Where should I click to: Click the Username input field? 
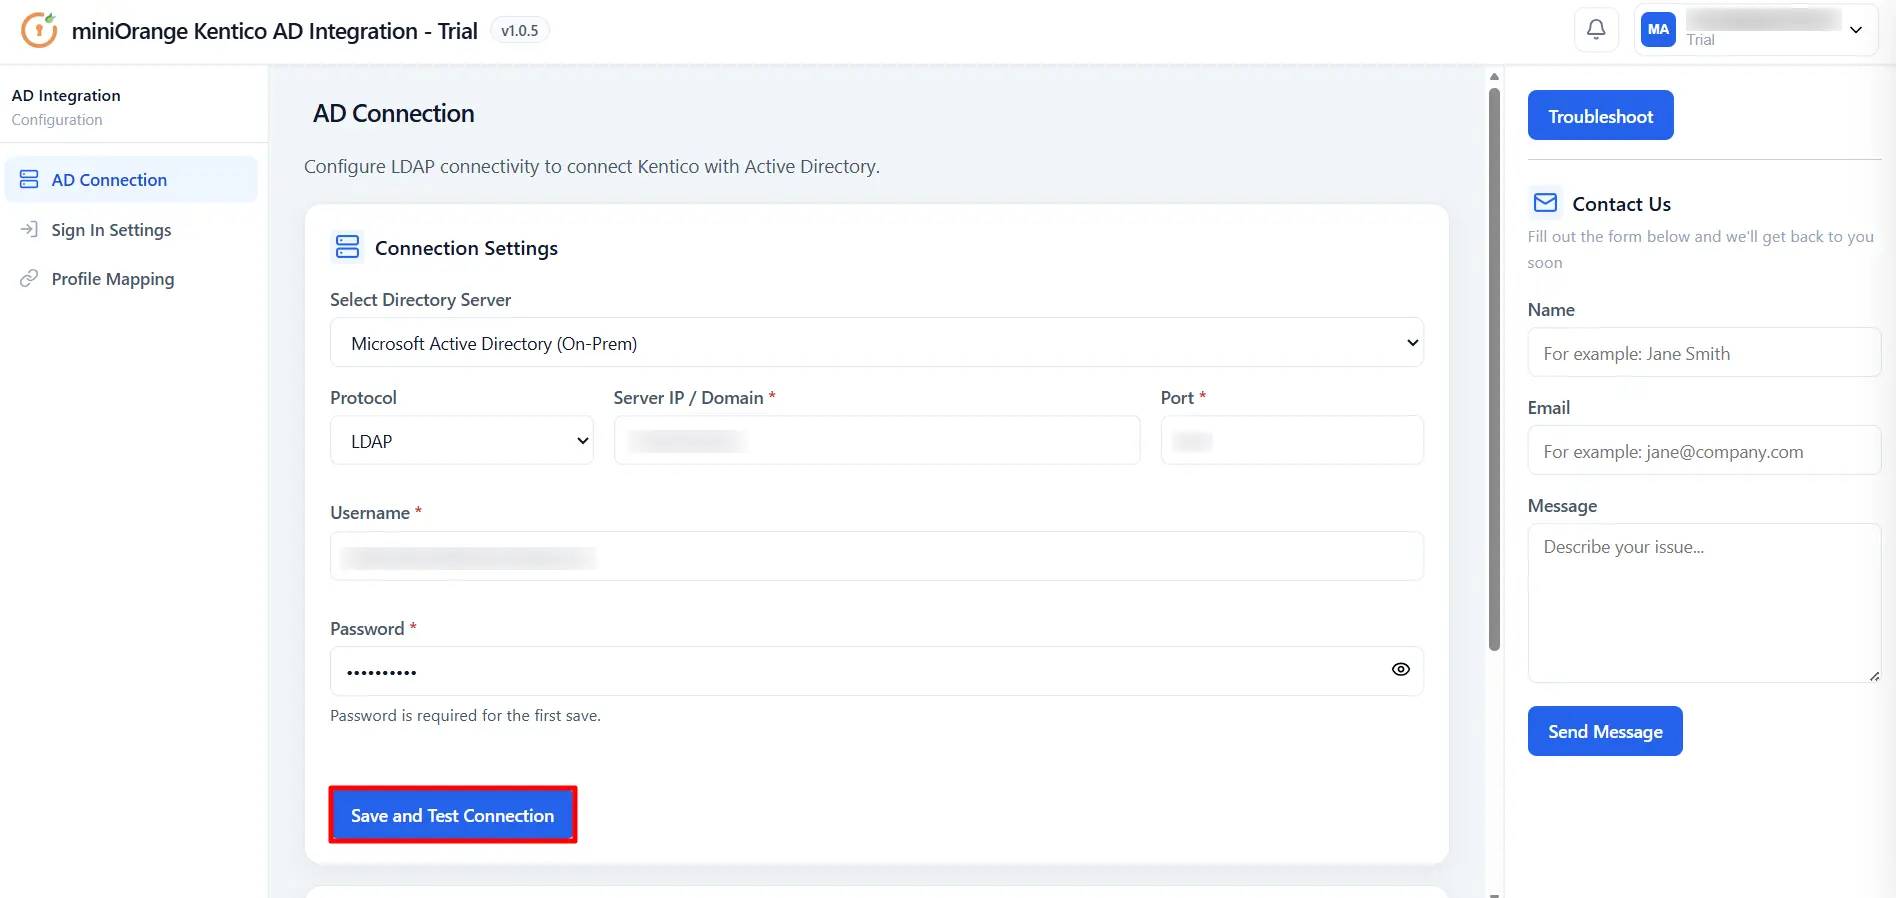pos(876,556)
